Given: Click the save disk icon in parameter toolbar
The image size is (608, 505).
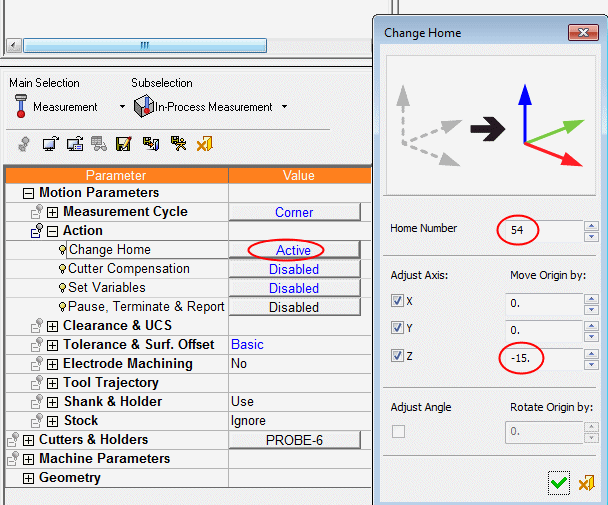Looking at the screenshot, I should pyautogui.click(x=125, y=144).
